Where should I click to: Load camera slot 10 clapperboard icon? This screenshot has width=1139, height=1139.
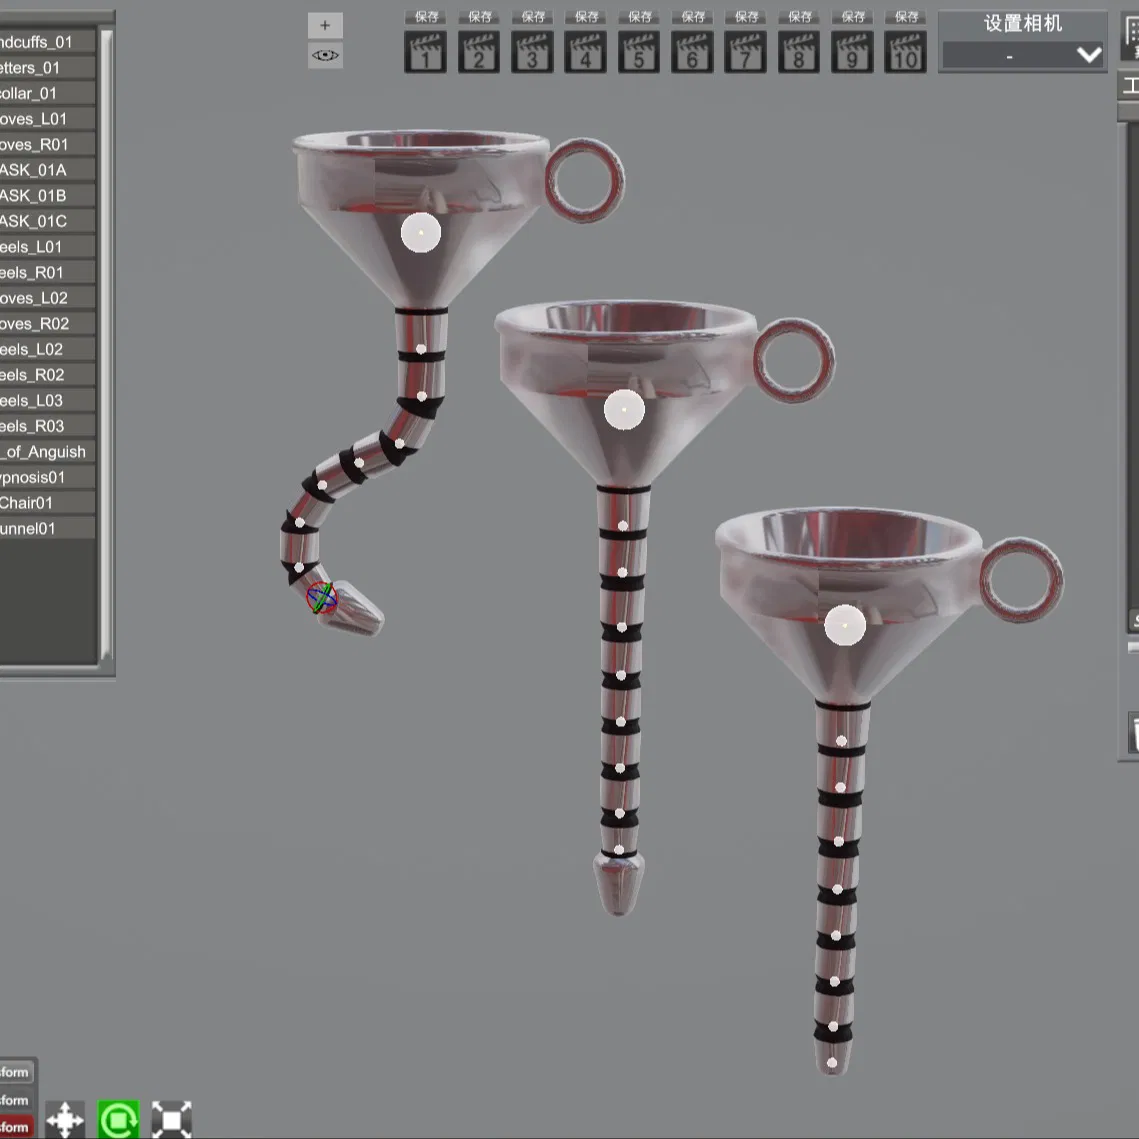(905, 52)
